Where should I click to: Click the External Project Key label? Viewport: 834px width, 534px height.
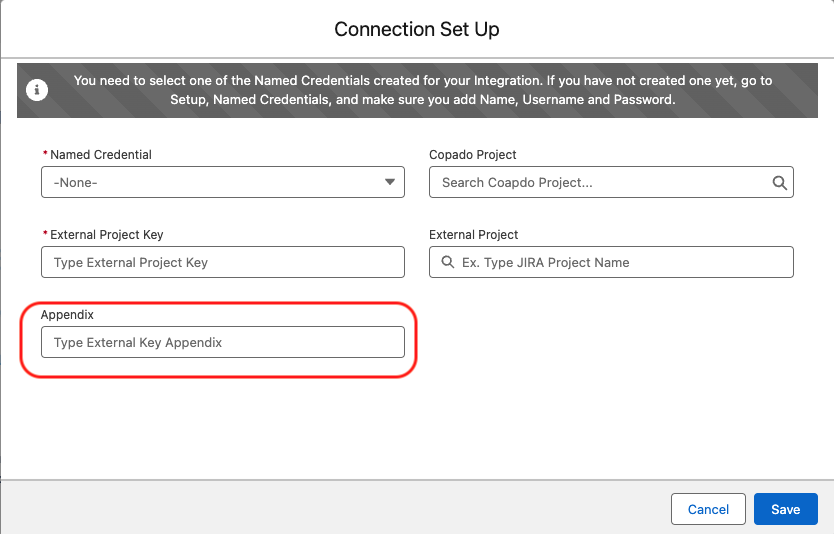point(107,235)
